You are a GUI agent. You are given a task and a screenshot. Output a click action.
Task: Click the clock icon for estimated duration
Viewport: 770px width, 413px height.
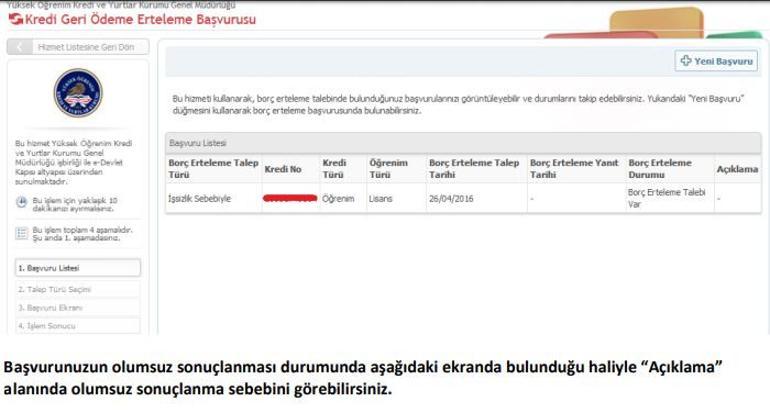(22, 202)
